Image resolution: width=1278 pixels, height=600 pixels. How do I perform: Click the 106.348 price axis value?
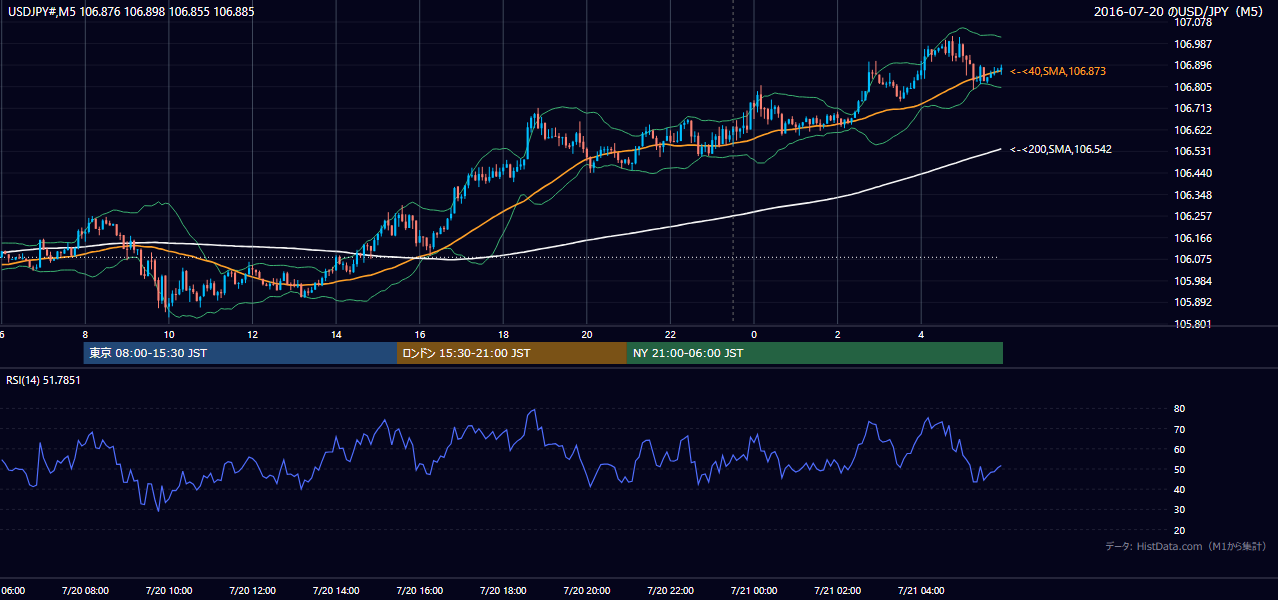[x=1194, y=195]
